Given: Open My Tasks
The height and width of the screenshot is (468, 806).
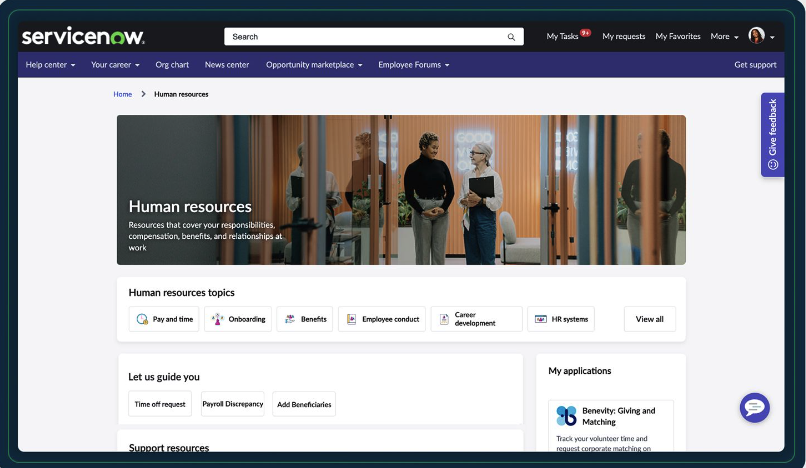Looking at the screenshot, I should point(562,37).
